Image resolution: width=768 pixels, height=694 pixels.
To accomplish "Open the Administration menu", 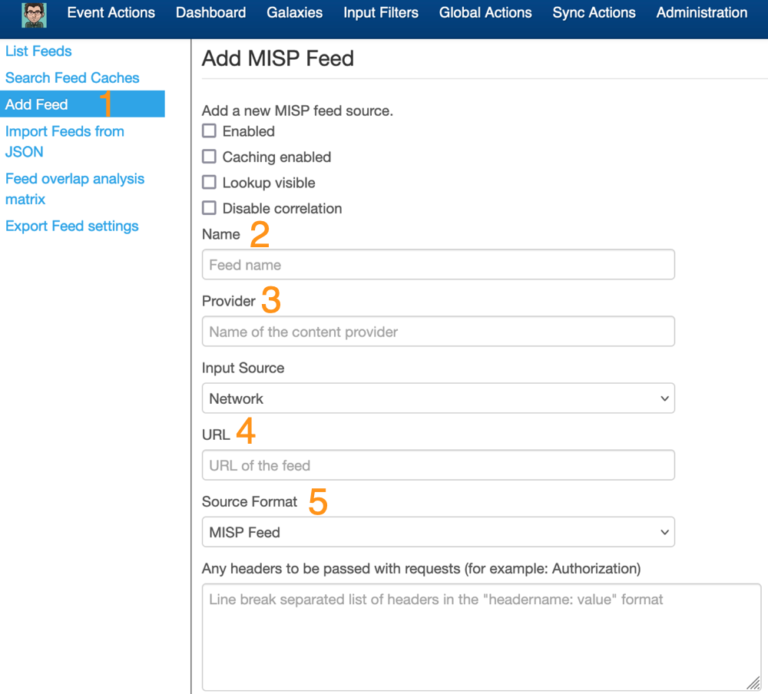I will pyautogui.click(x=701, y=13).
